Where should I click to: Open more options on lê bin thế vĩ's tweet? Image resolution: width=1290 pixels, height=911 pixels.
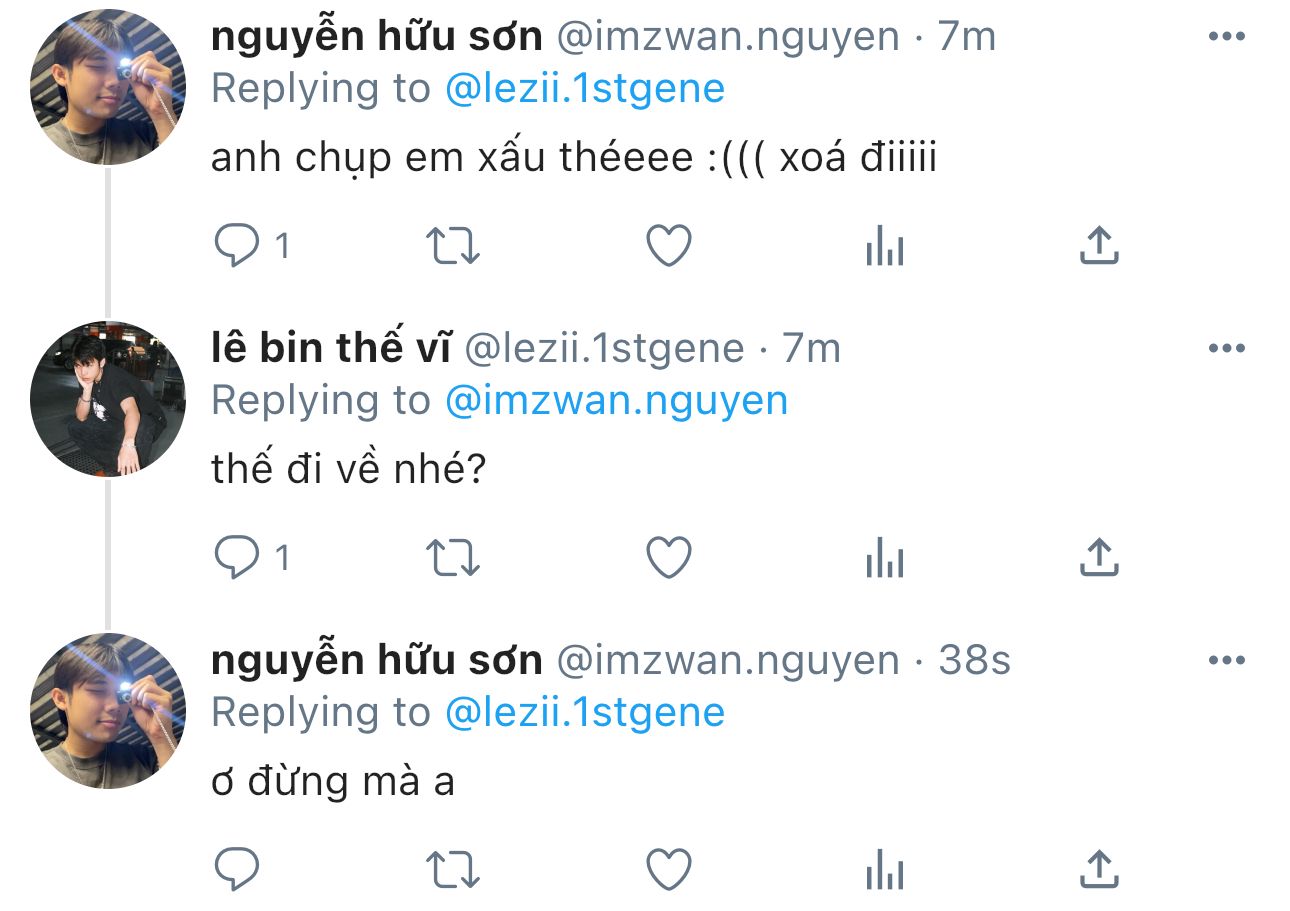coord(1226,349)
